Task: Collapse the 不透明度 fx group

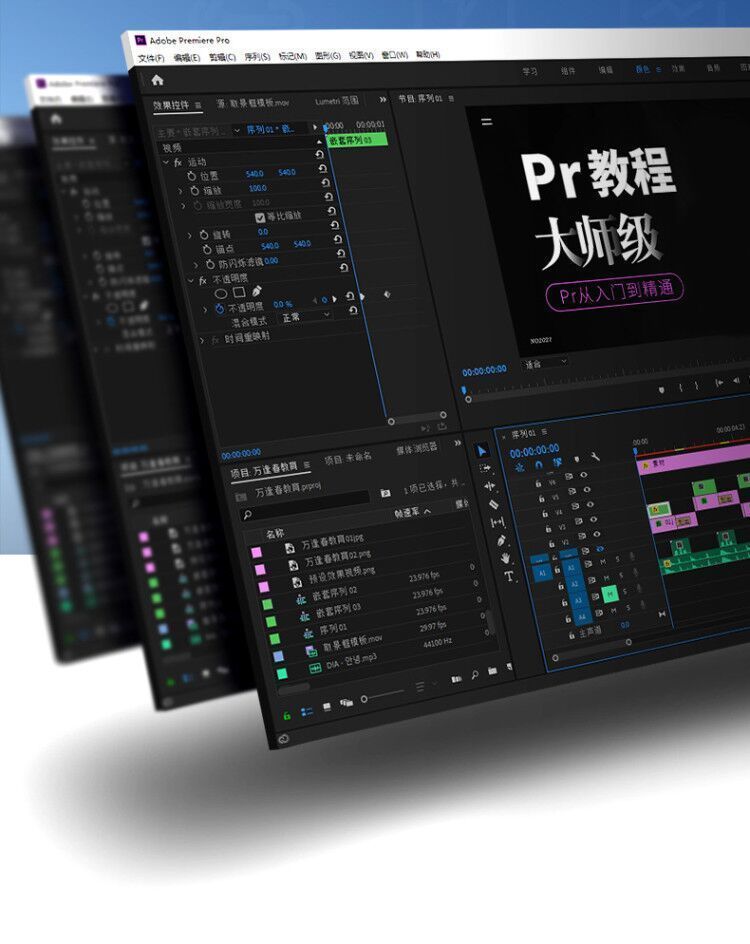Action: (x=191, y=281)
